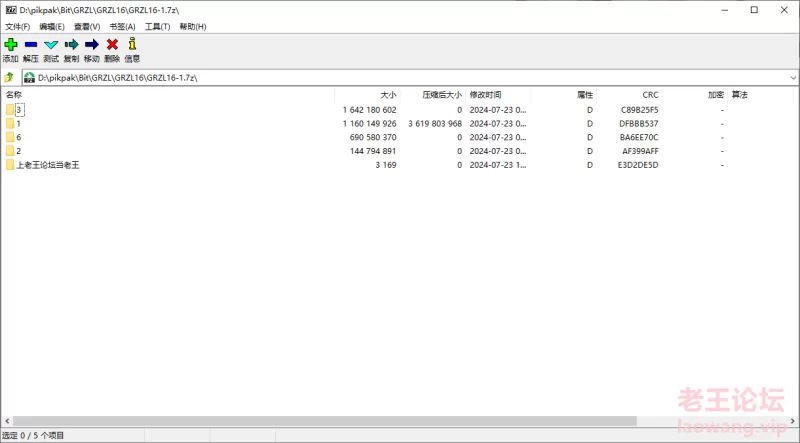The image size is (800, 443).
Task: Click the Copy (复制) arrow icon
Action: coord(71,44)
